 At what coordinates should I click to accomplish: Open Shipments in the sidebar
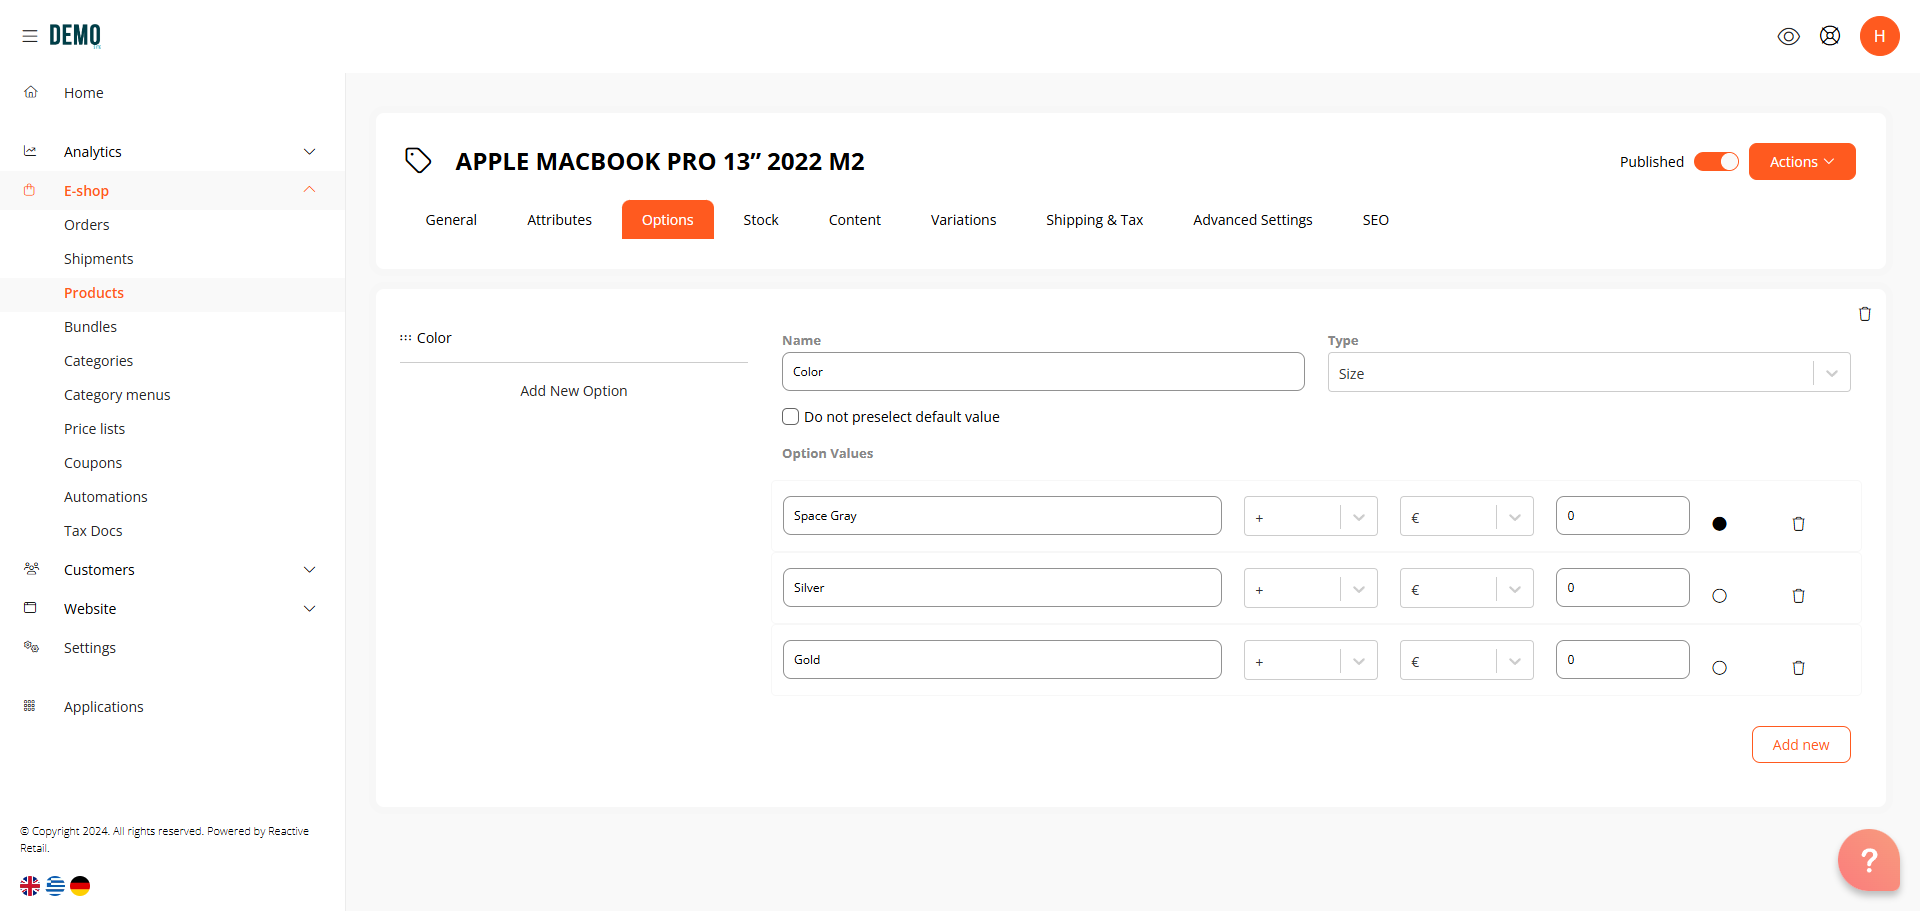click(x=98, y=259)
